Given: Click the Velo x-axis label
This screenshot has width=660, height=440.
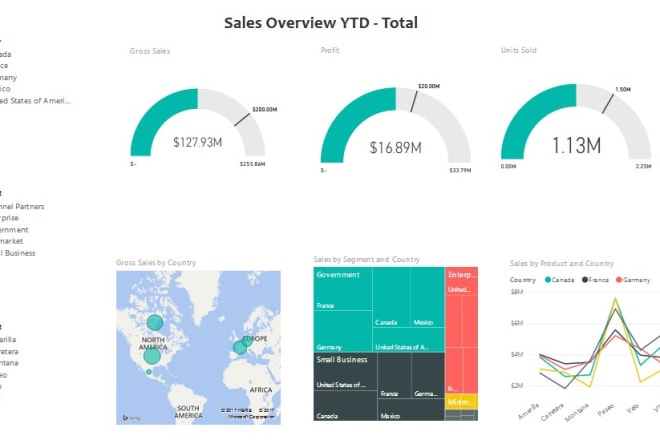Looking at the screenshot, I should 633,408.
